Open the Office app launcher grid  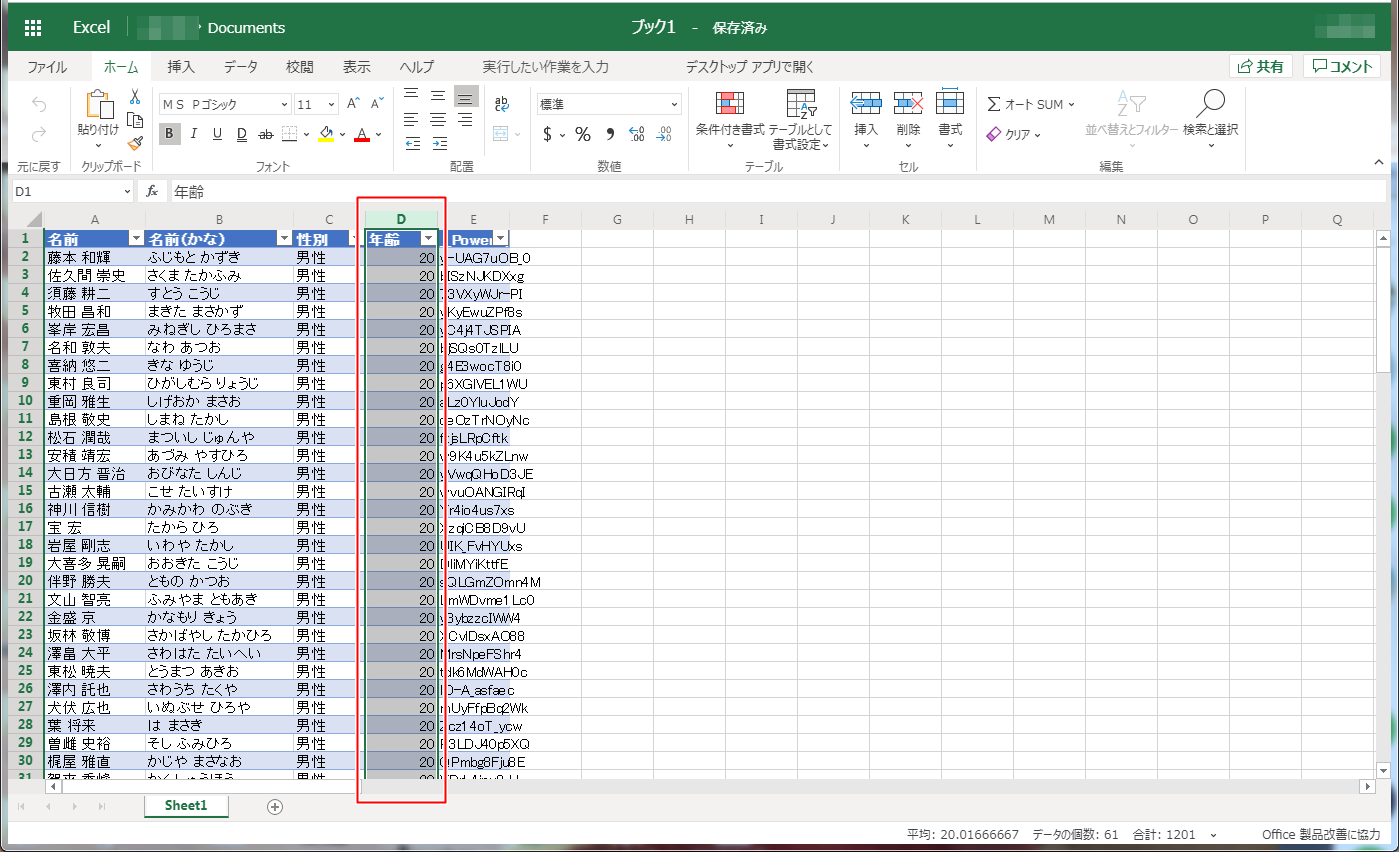coord(32,28)
